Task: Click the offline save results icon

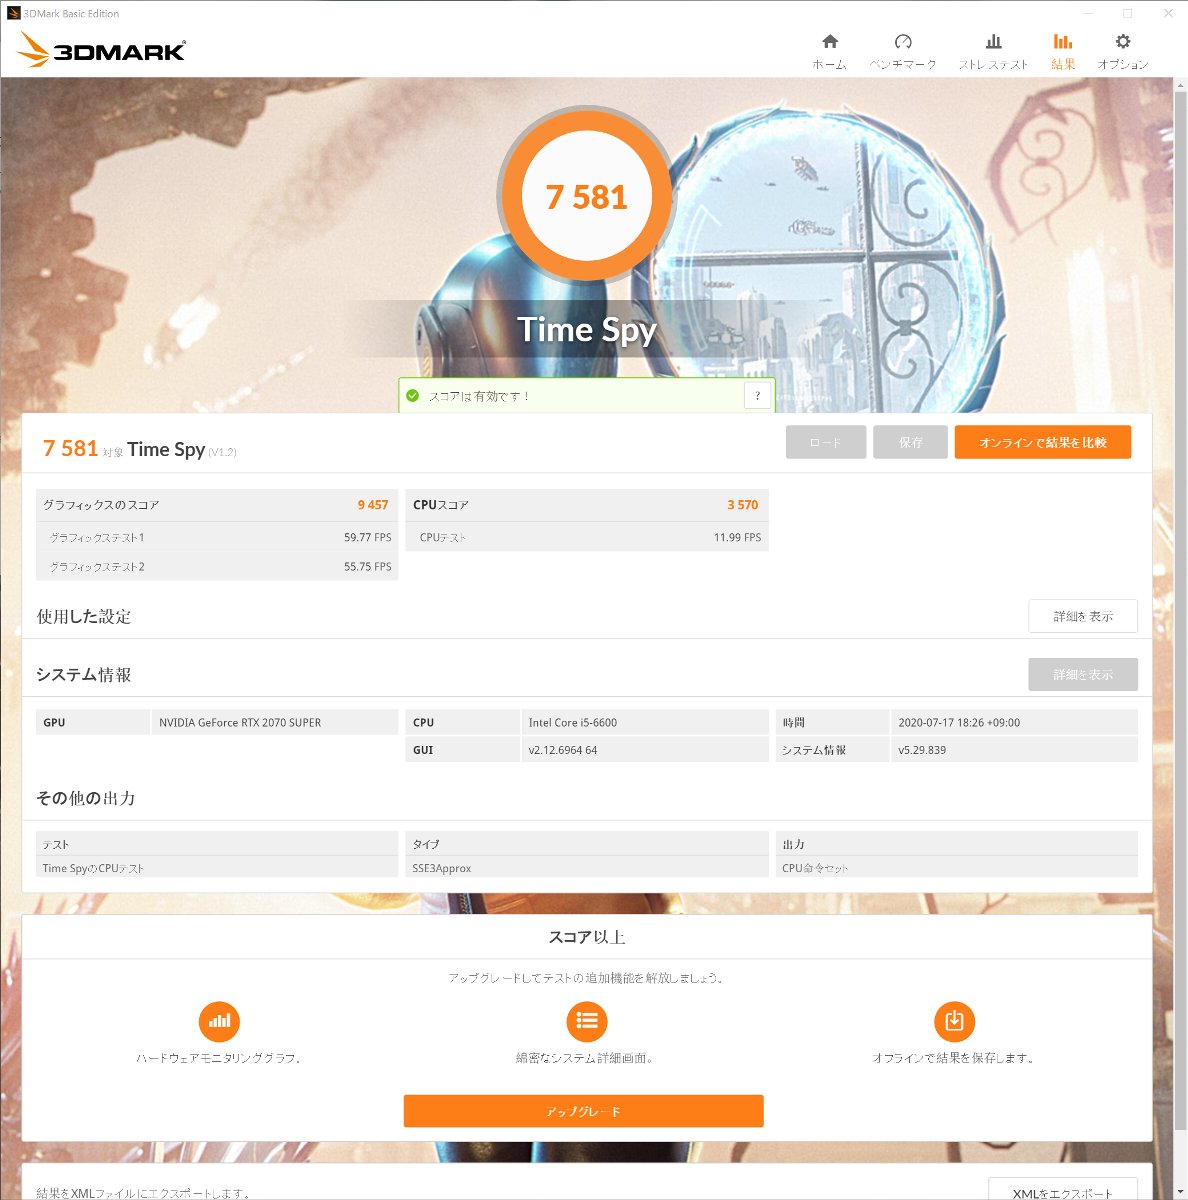Action: 954,1021
